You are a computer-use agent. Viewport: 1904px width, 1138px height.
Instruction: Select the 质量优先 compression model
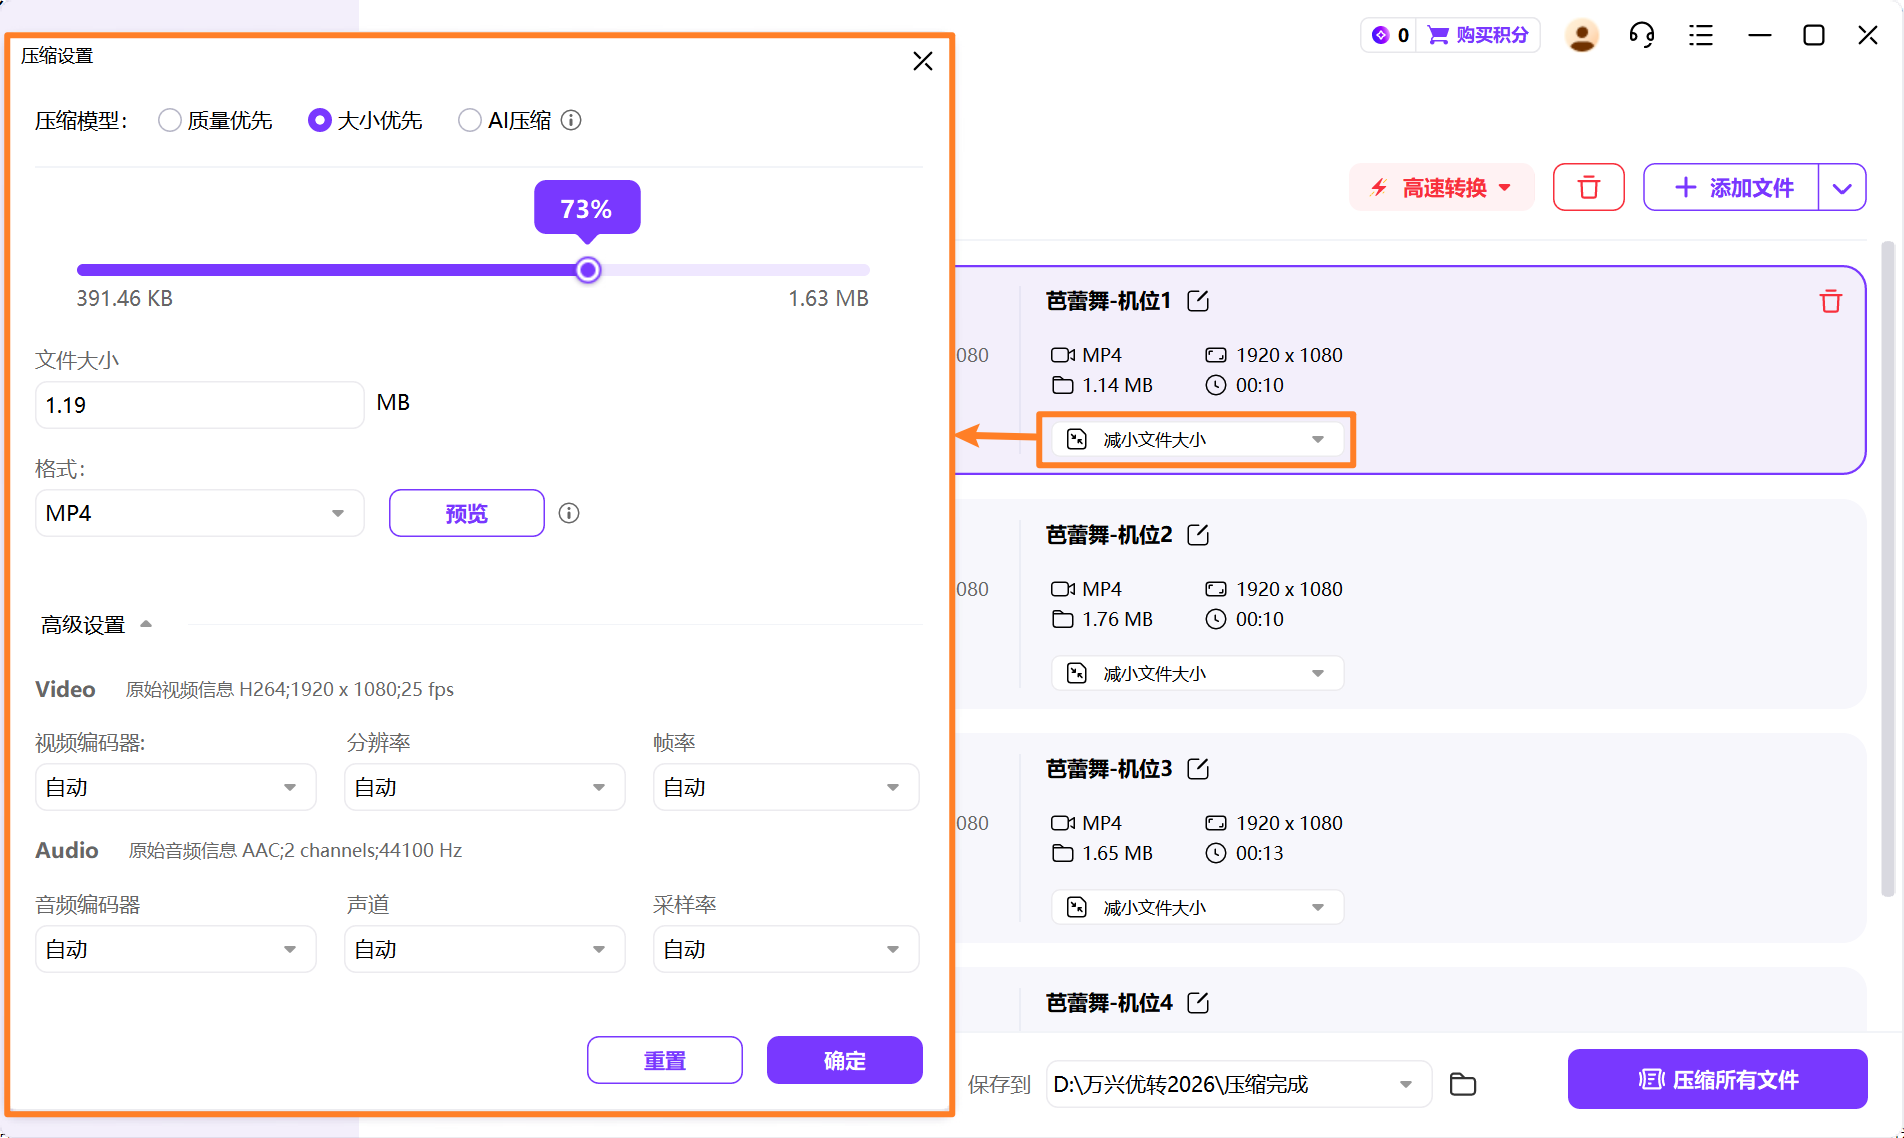[x=169, y=120]
